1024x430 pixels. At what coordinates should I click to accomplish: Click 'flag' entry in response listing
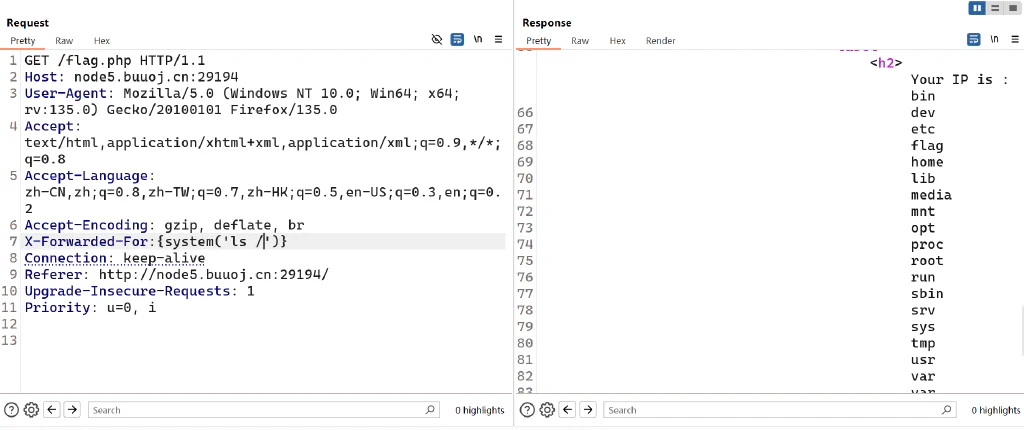(927, 146)
